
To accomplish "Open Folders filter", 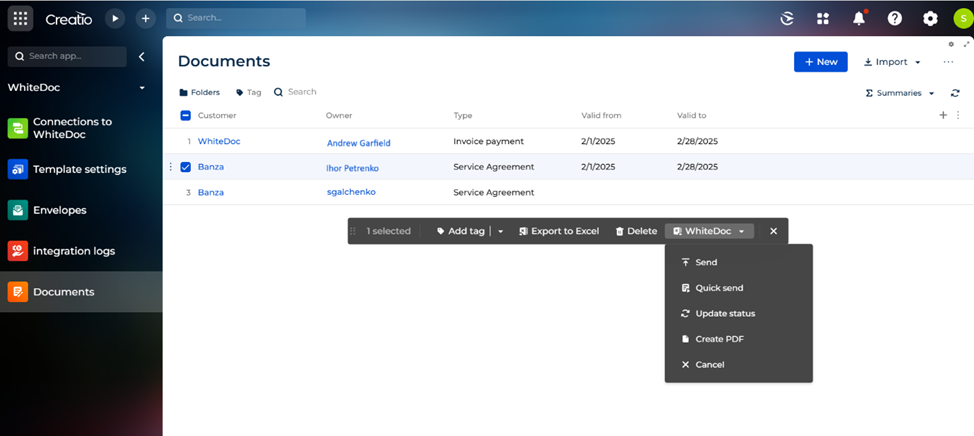I will point(199,93).
